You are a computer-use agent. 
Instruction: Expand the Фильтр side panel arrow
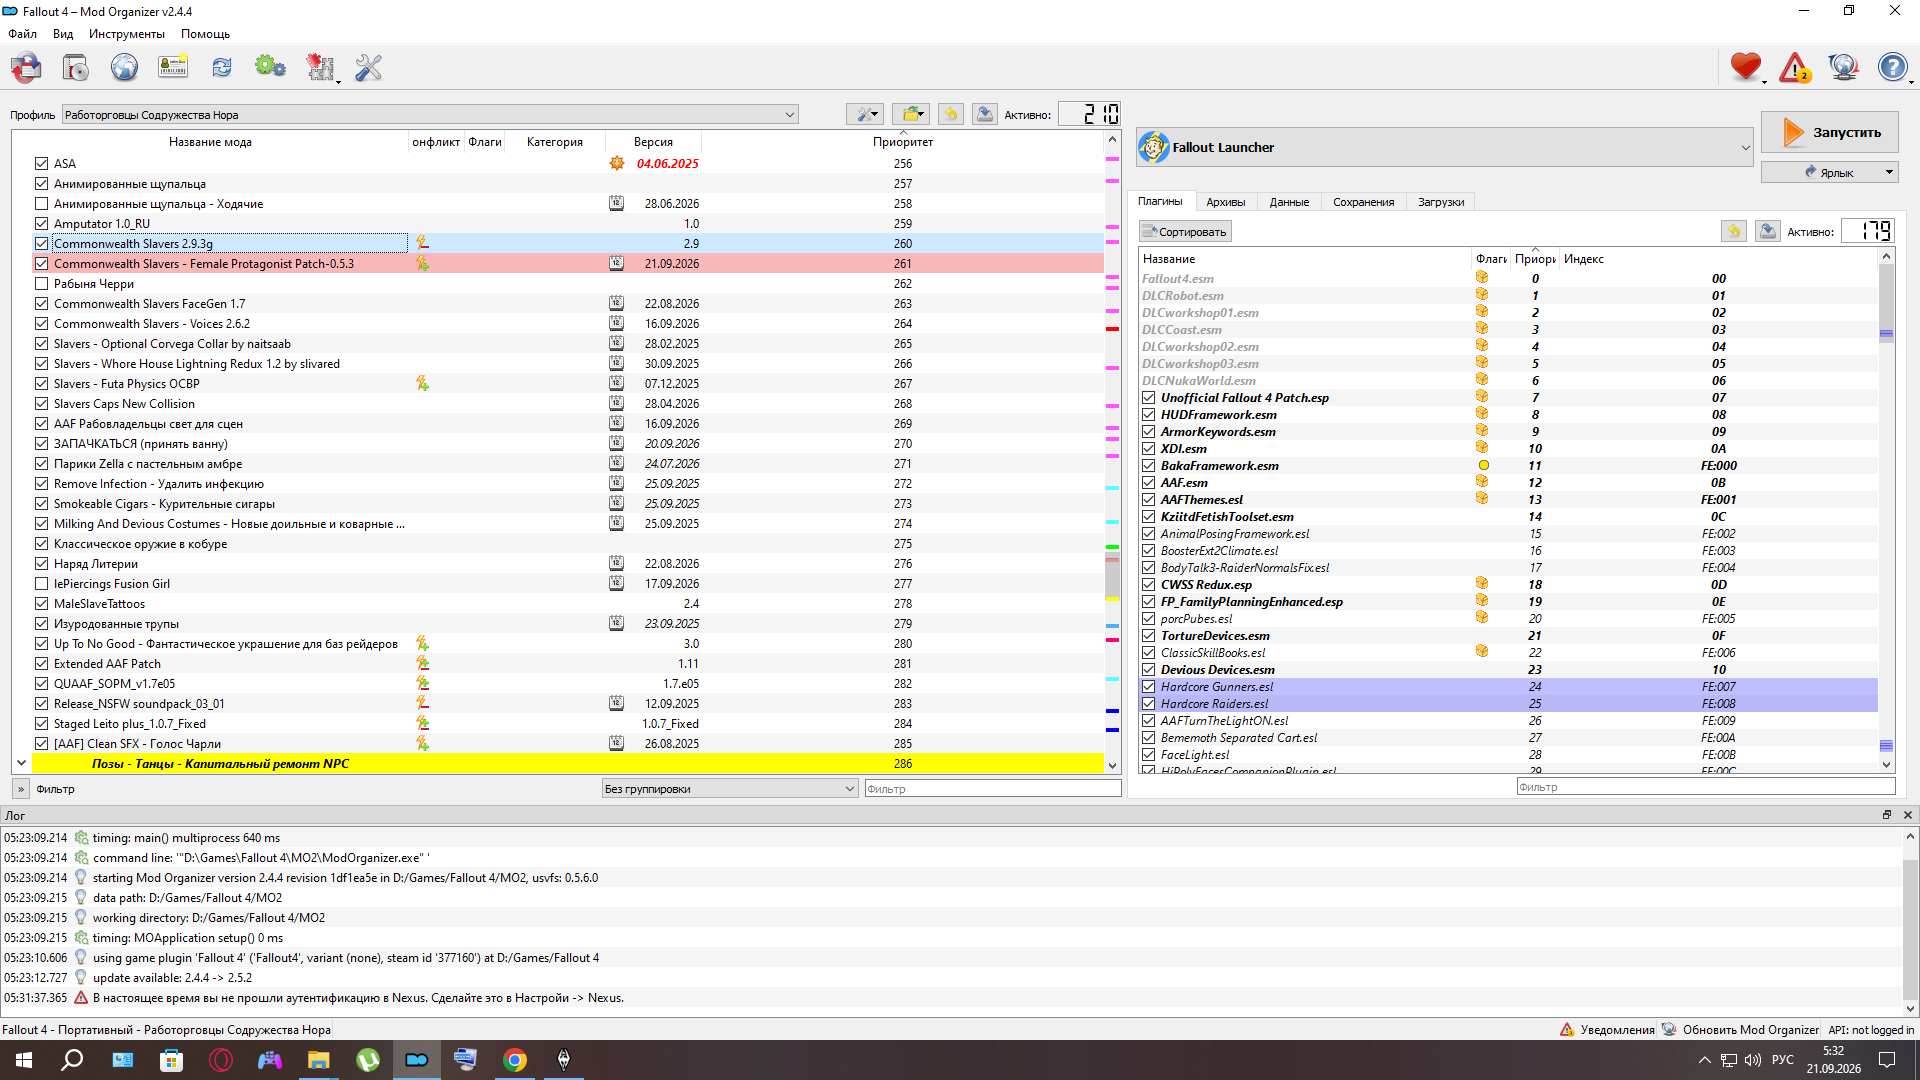pyautogui.click(x=21, y=788)
